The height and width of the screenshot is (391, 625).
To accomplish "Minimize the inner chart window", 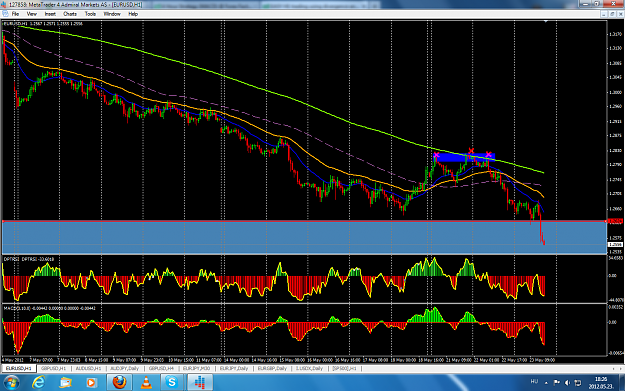I will (604, 14).
